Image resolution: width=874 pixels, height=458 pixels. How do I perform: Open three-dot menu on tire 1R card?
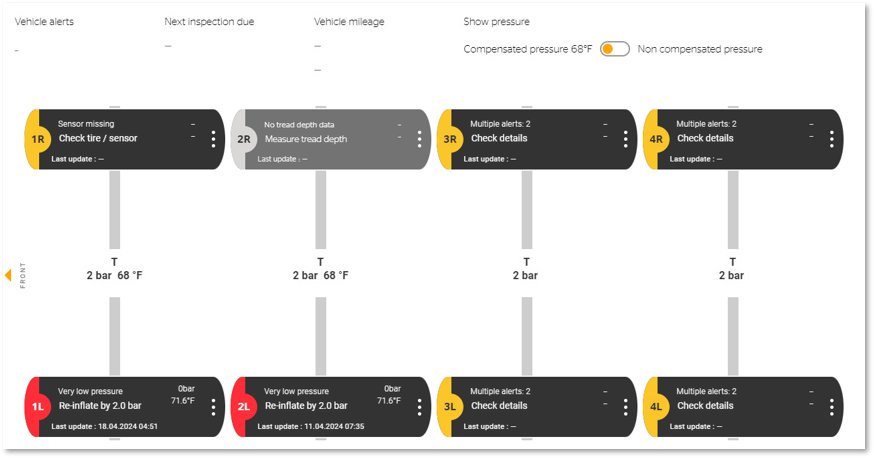pyautogui.click(x=213, y=139)
